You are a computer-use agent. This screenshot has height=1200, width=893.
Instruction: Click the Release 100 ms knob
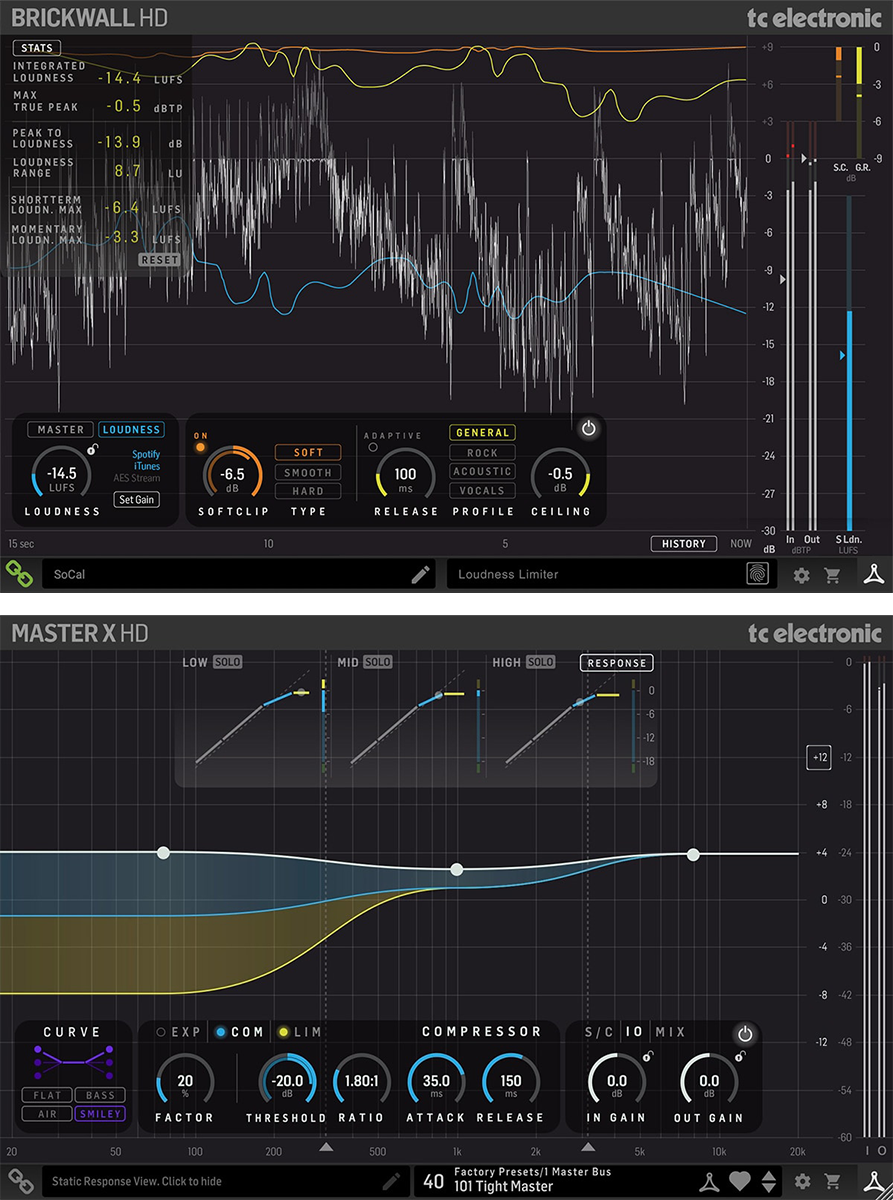coord(405,474)
